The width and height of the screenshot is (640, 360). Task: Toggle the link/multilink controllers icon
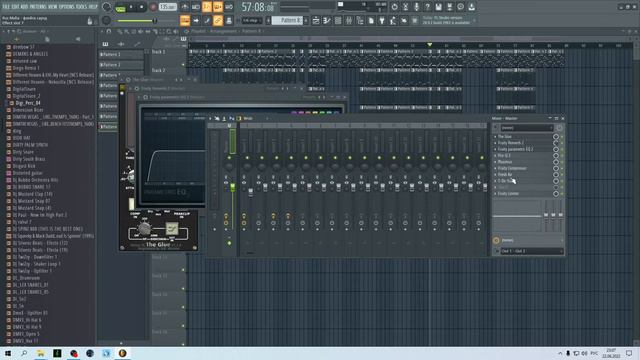[x=218, y=20]
